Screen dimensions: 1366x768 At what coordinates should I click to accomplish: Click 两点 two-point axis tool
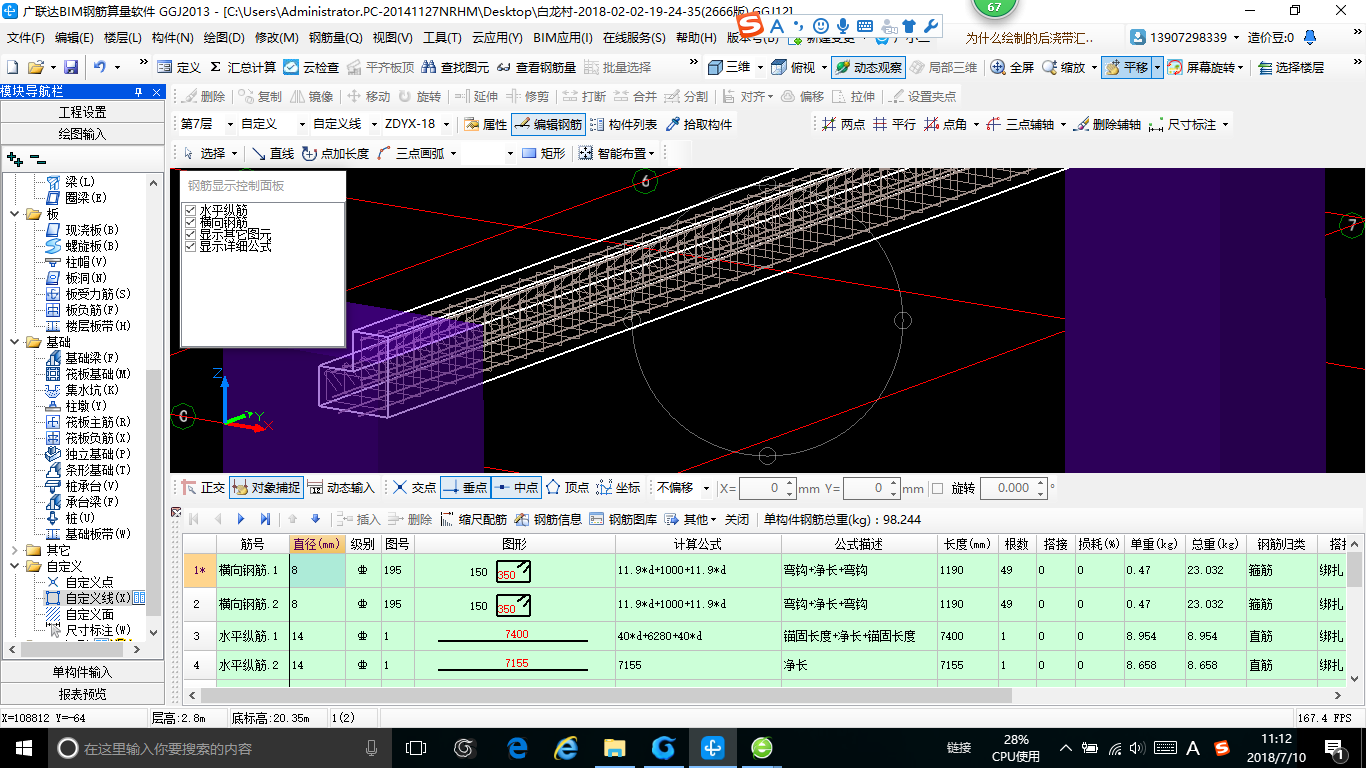[843, 125]
